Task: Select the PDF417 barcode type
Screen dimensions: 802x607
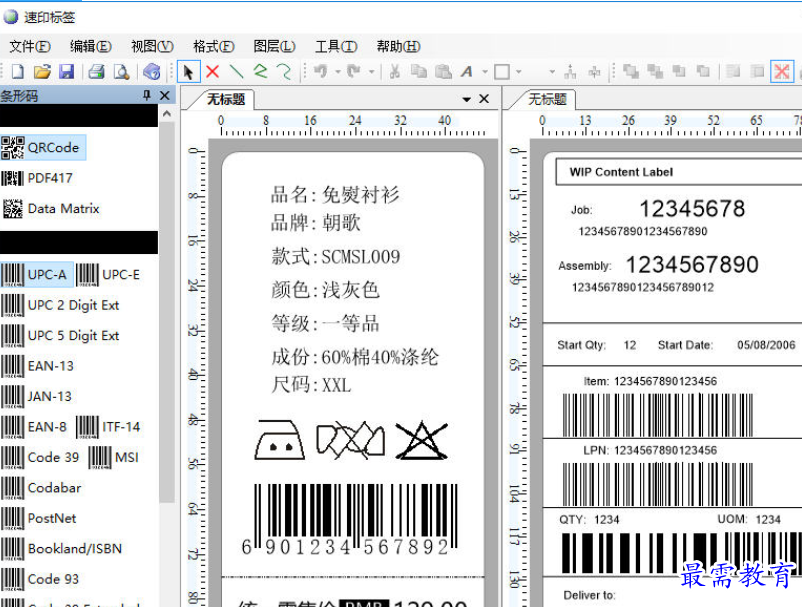Action: [x=37, y=178]
